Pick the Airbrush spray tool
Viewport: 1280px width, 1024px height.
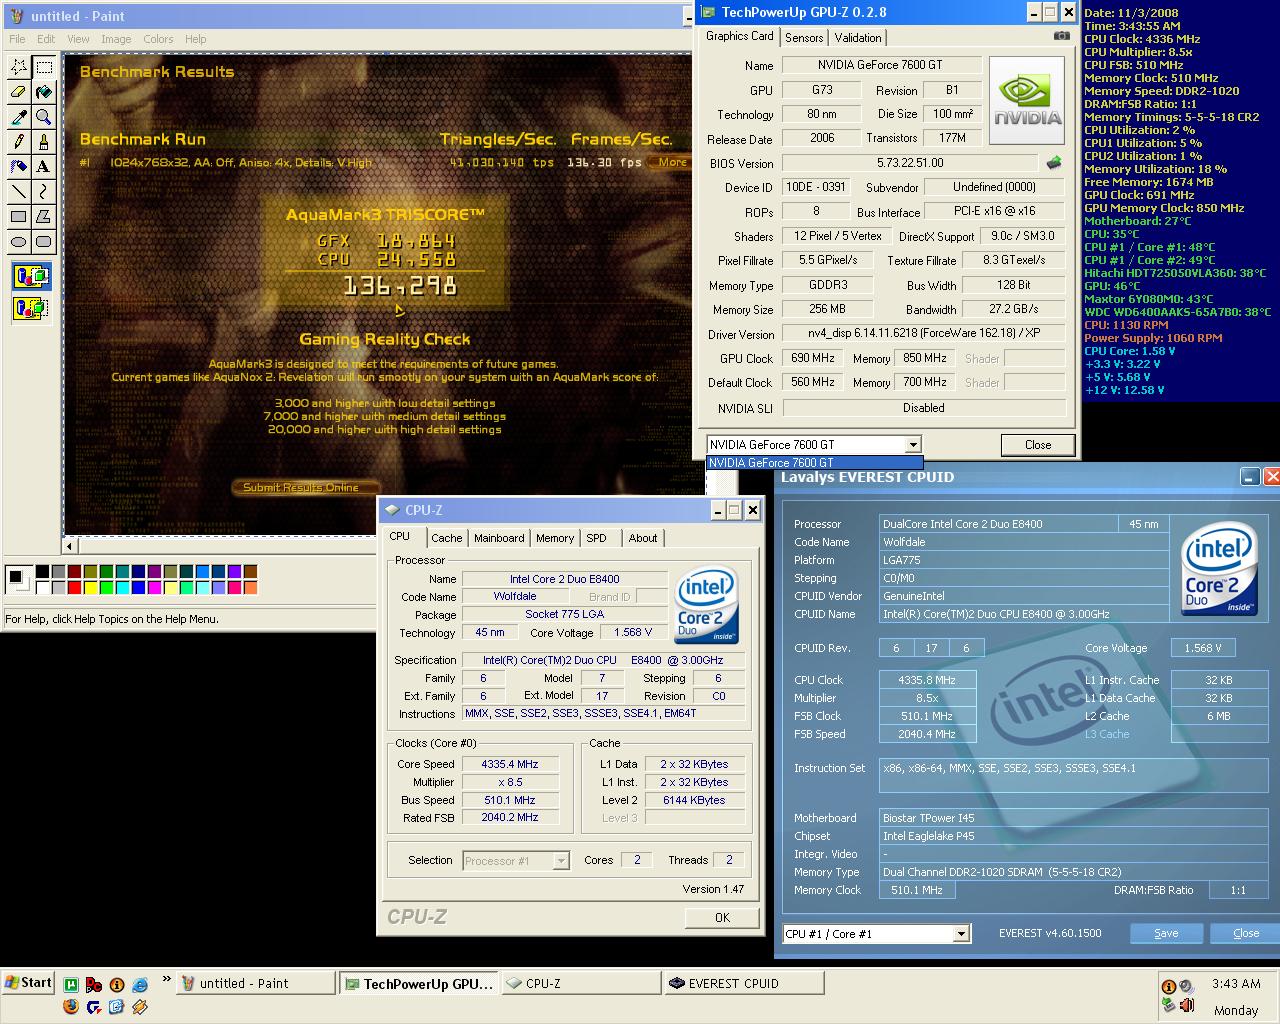click(19, 166)
